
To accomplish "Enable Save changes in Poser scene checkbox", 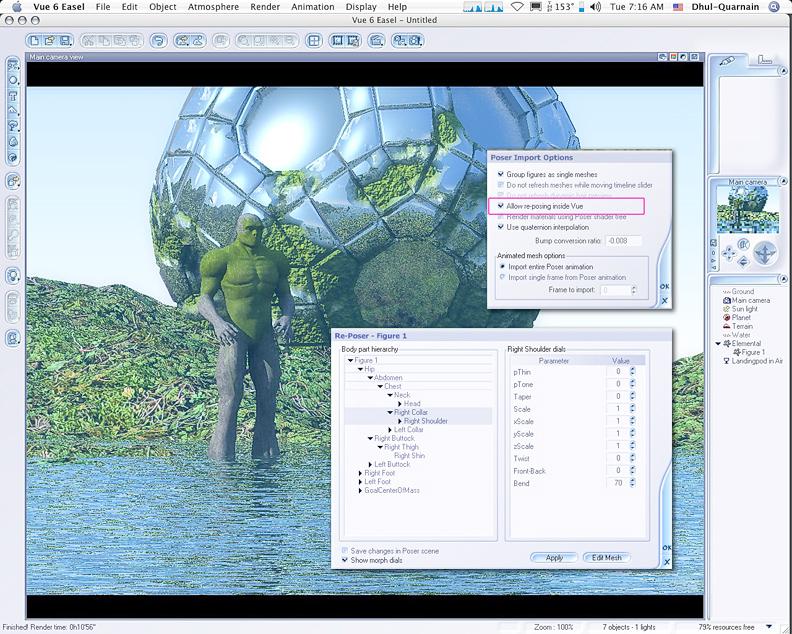I will click(x=345, y=550).
